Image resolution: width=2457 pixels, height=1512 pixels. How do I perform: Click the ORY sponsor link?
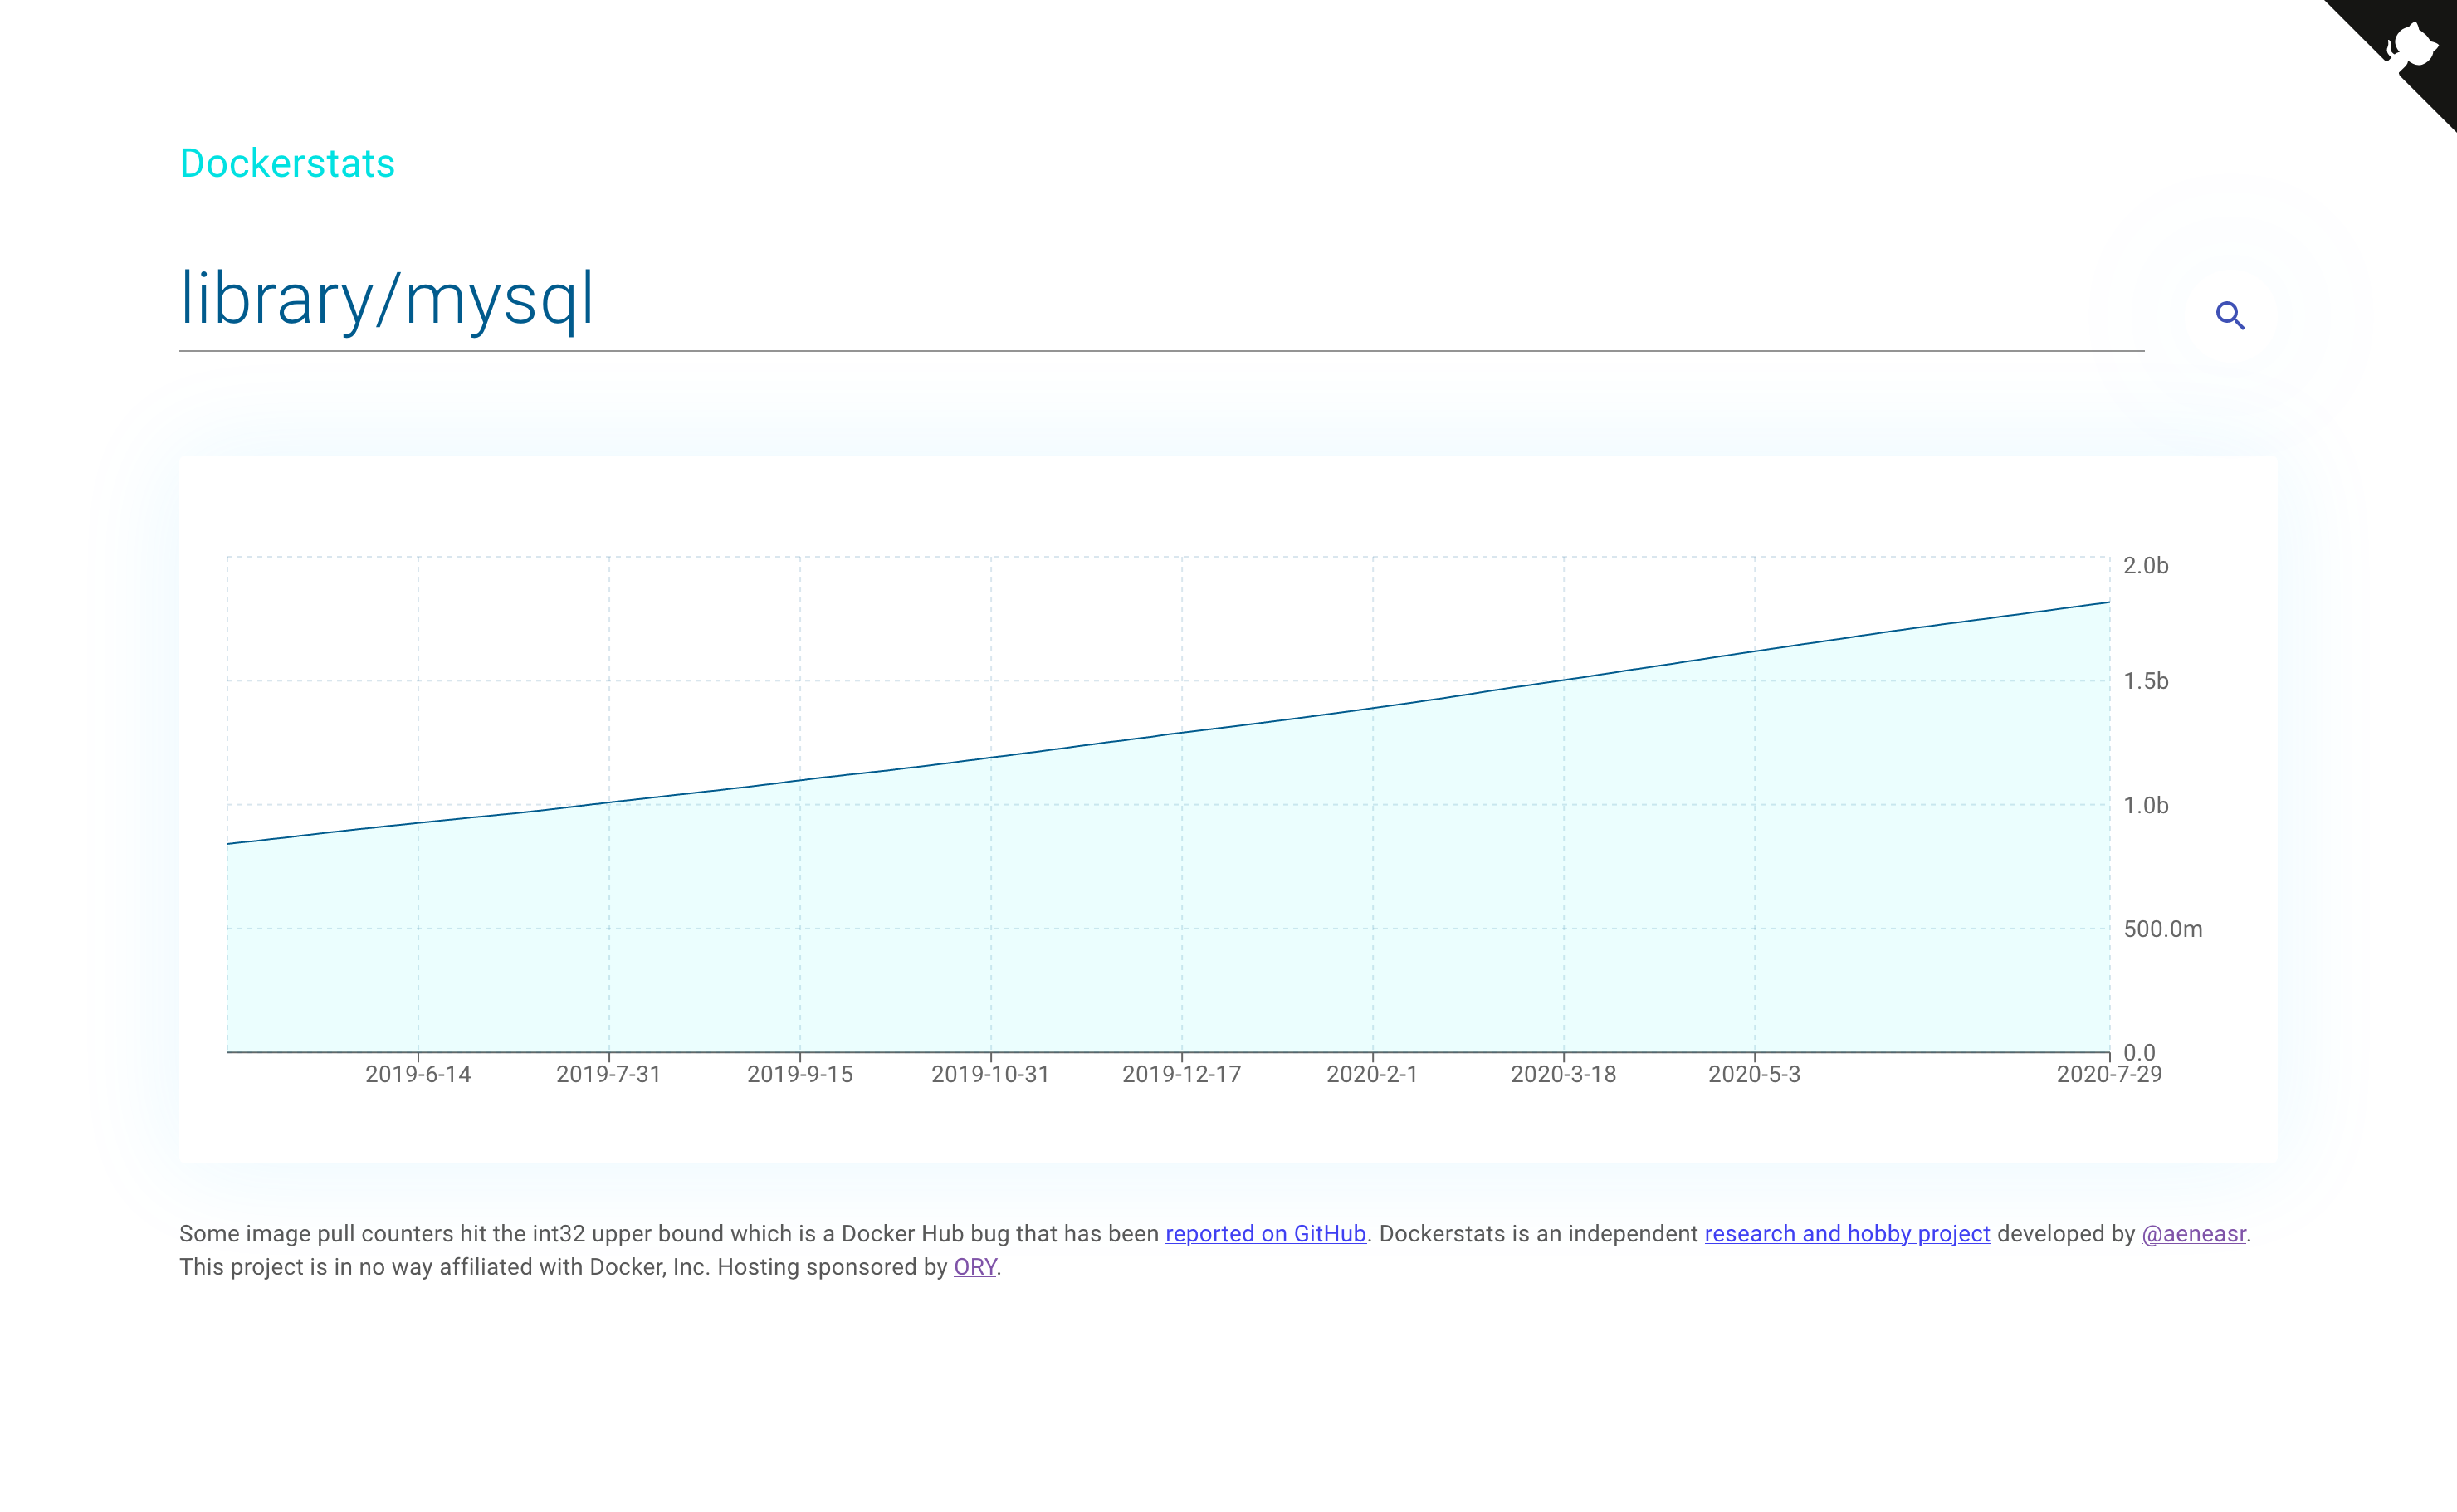click(974, 1266)
